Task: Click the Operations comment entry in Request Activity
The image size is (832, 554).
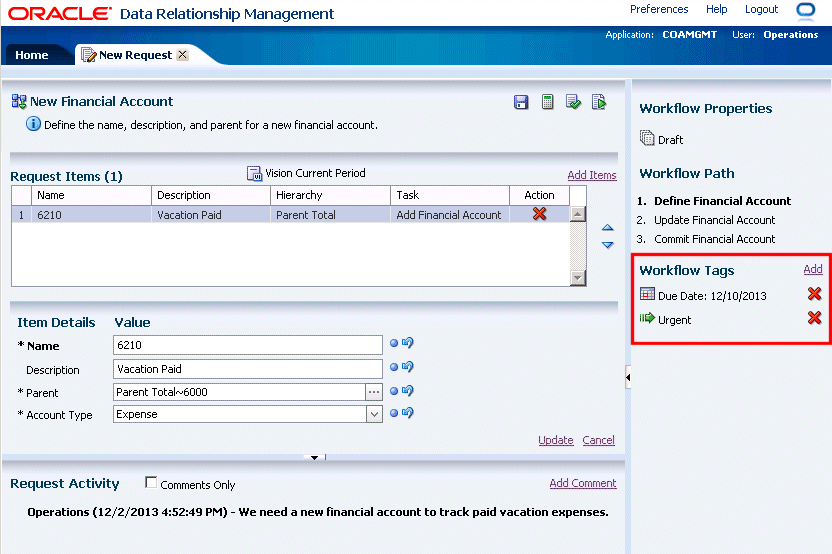Action: point(318,512)
